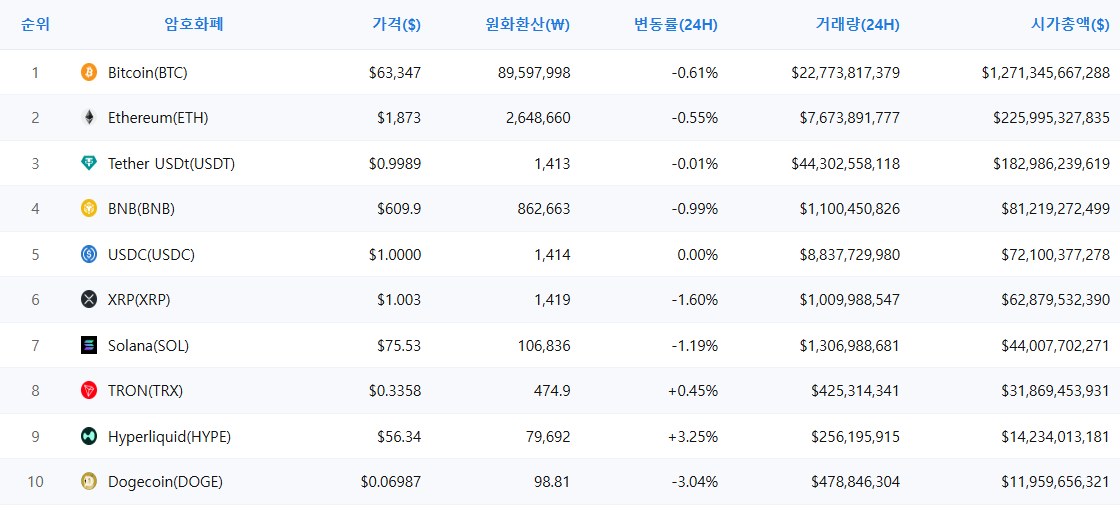Select Solana market cap $44,007,702,271
Image resolution: width=1120 pixels, height=514 pixels.
click(1056, 346)
